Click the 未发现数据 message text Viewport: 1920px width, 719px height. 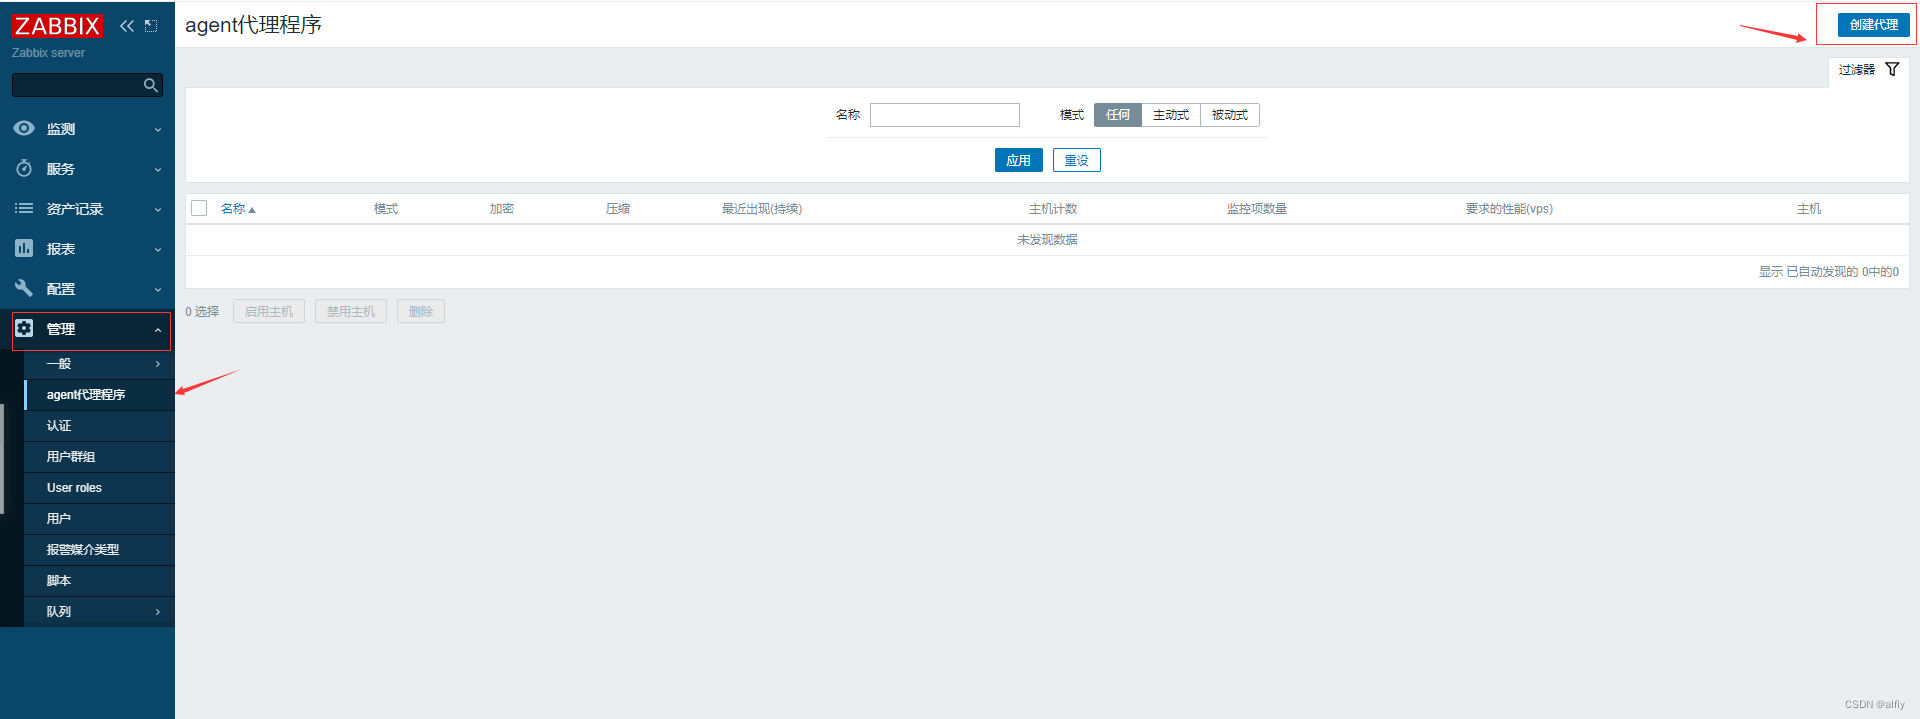pyautogui.click(x=1047, y=240)
